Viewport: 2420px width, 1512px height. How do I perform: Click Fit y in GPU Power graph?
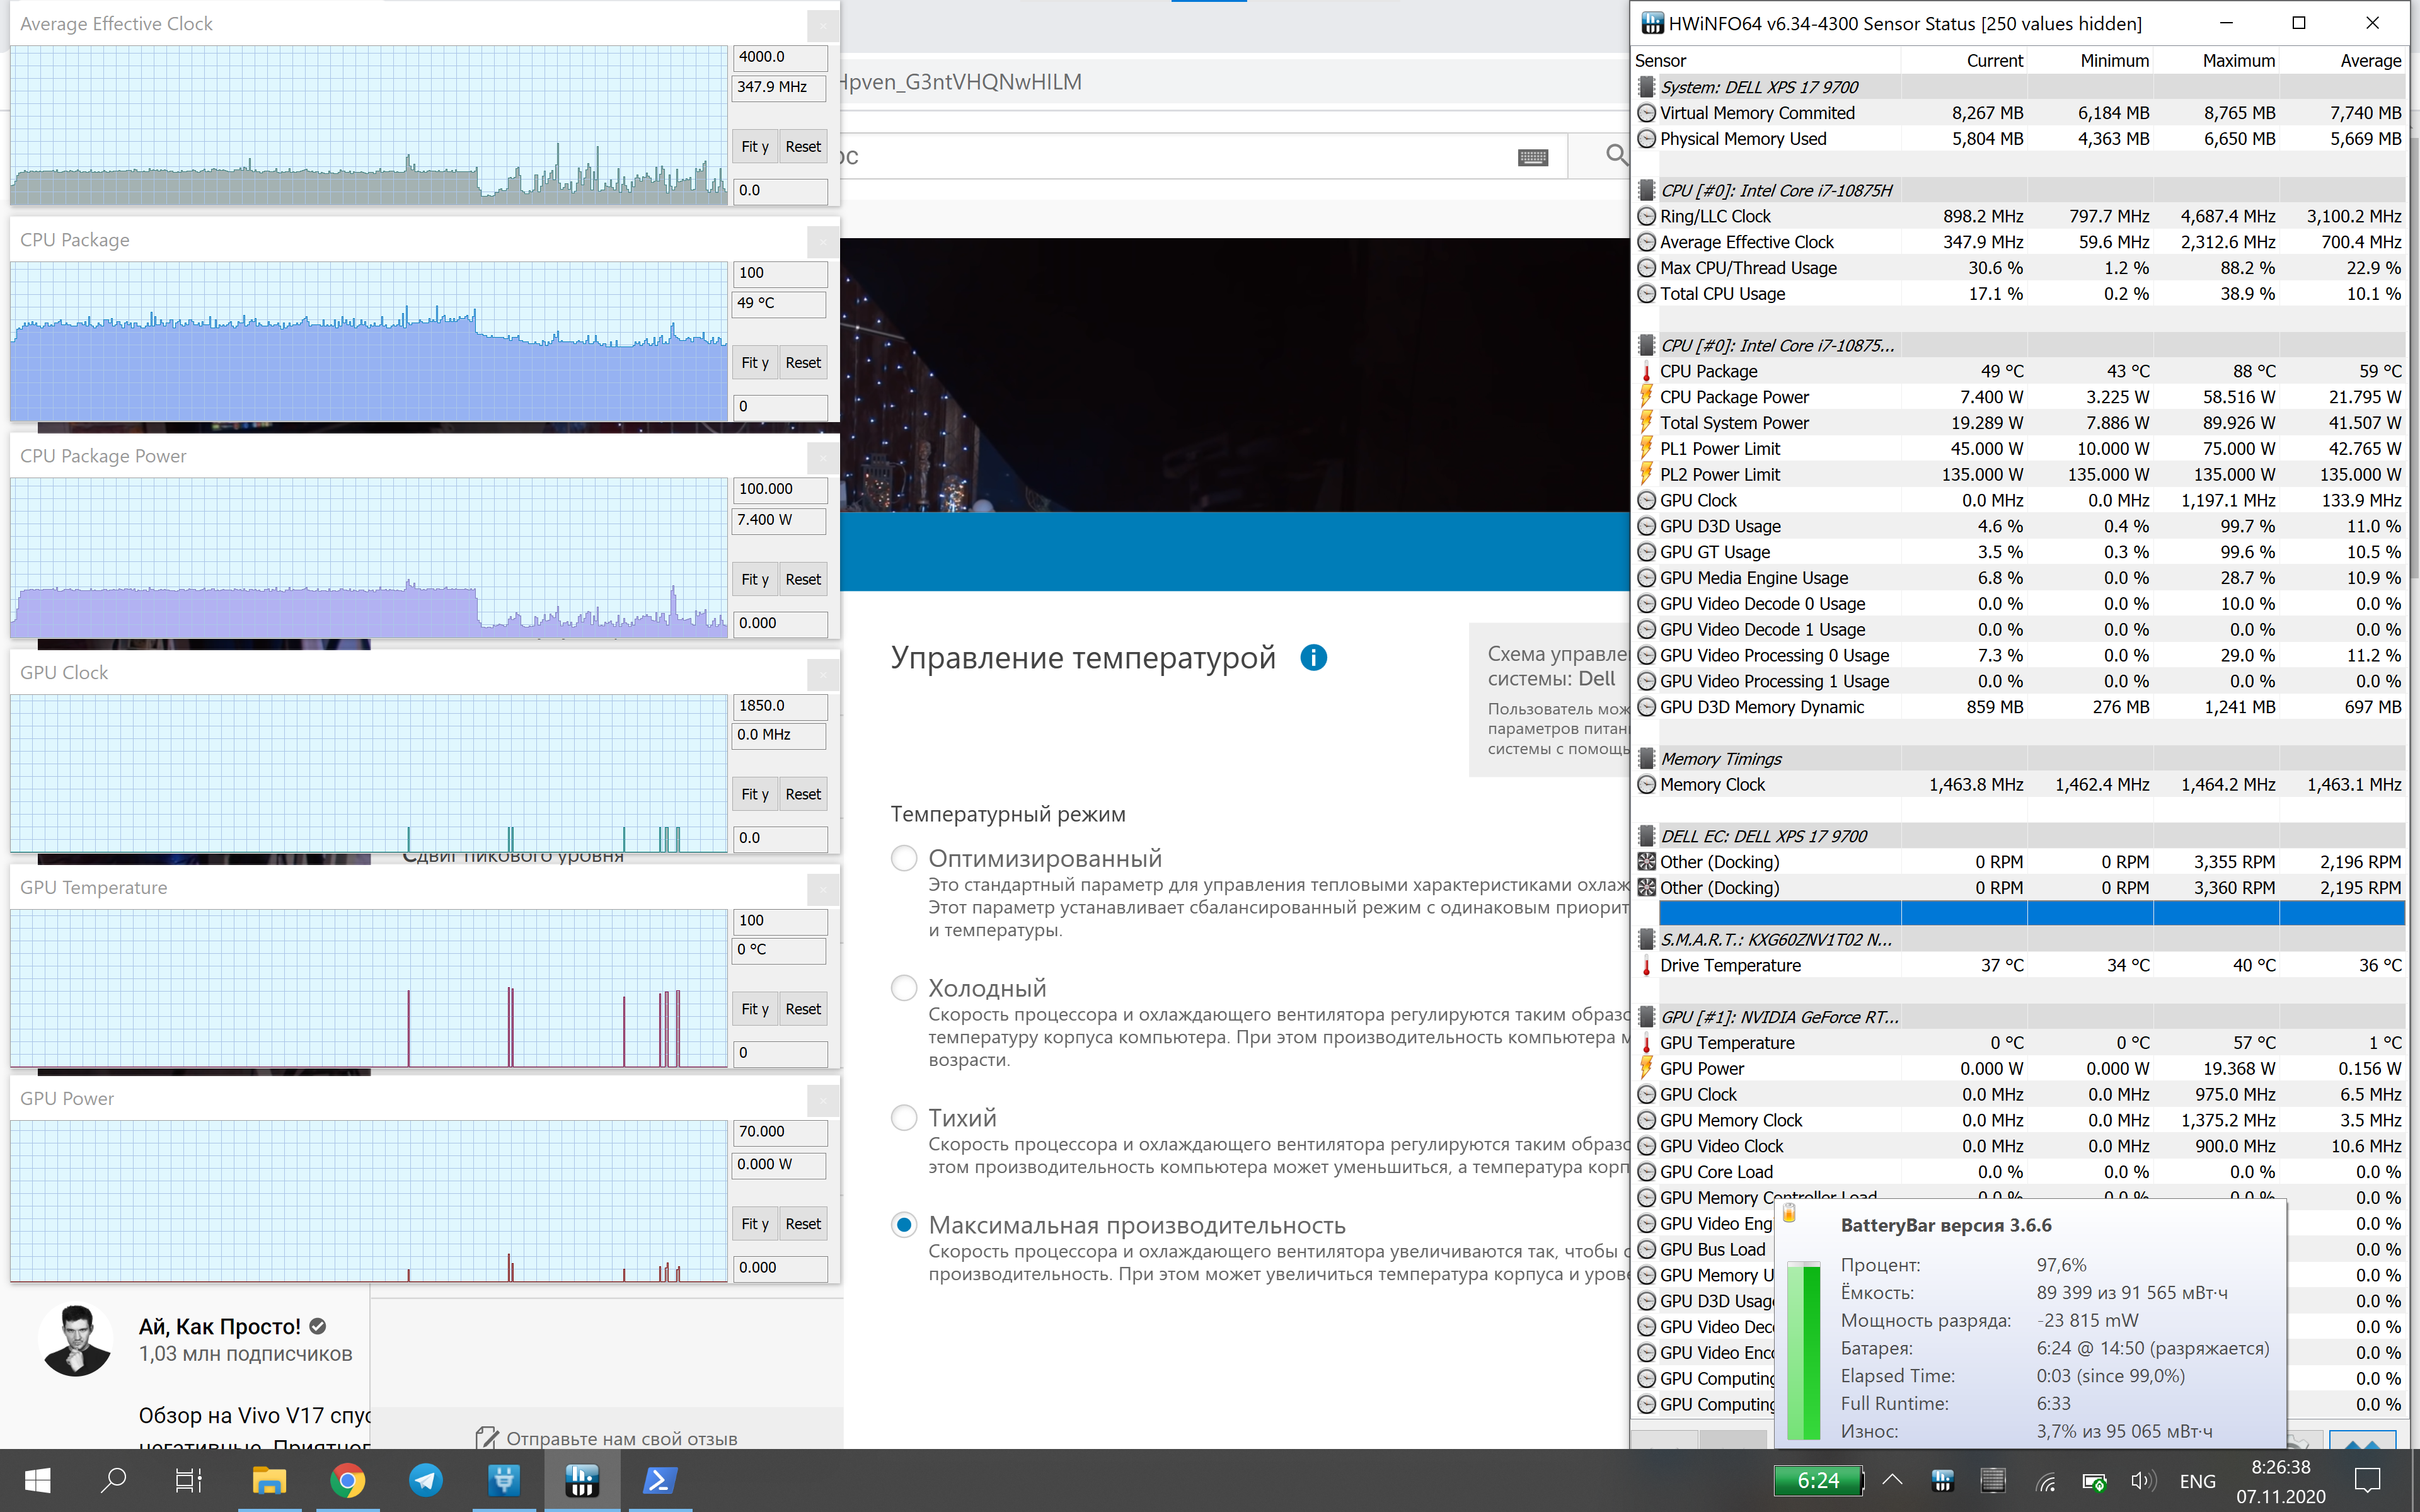(755, 1224)
